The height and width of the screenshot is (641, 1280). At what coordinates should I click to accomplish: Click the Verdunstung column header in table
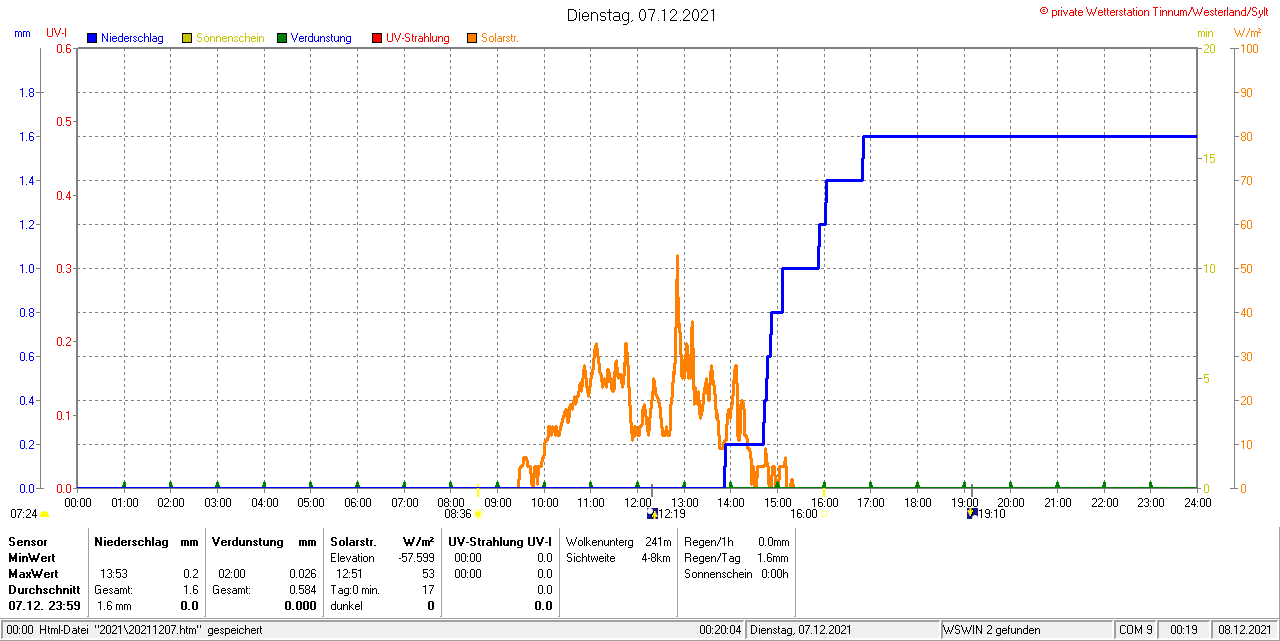click(248, 541)
